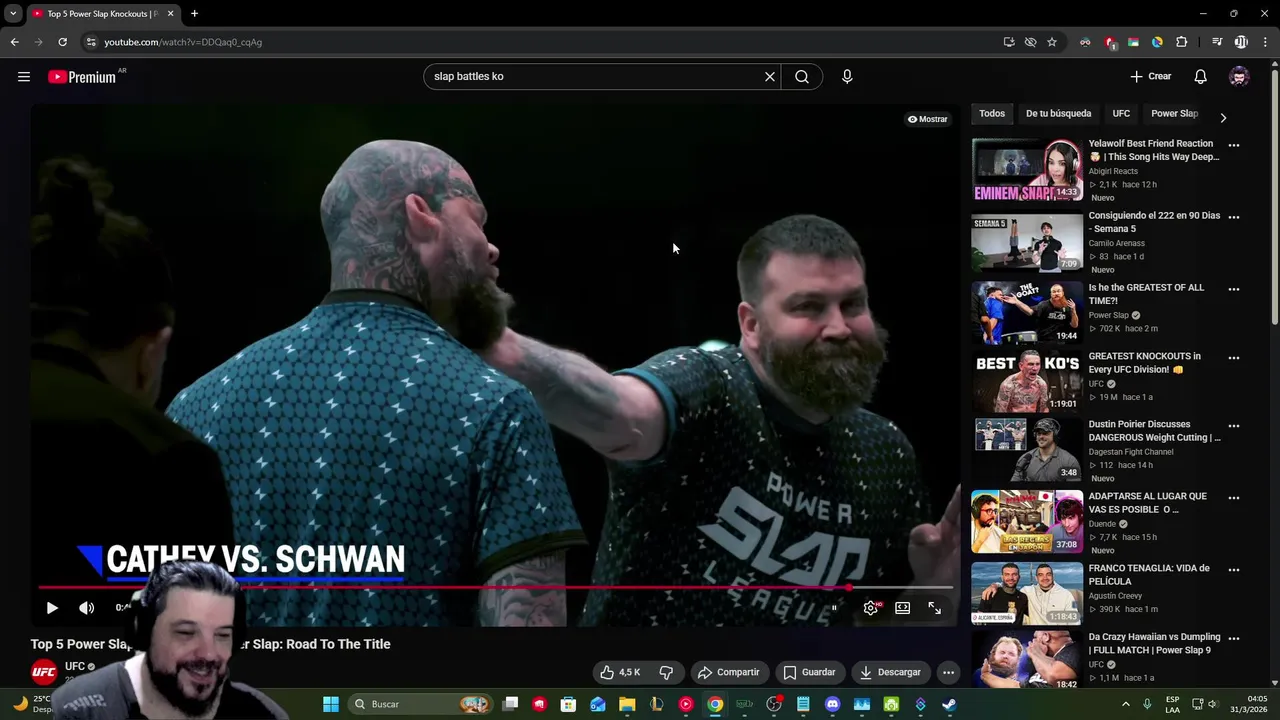Click install app icon in address bar
Image resolution: width=1280 pixels, height=720 pixels.
(x=1009, y=42)
